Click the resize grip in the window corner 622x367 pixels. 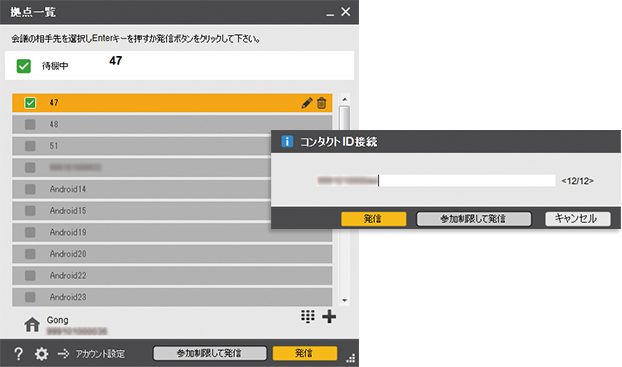pyautogui.click(x=351, y=358)
